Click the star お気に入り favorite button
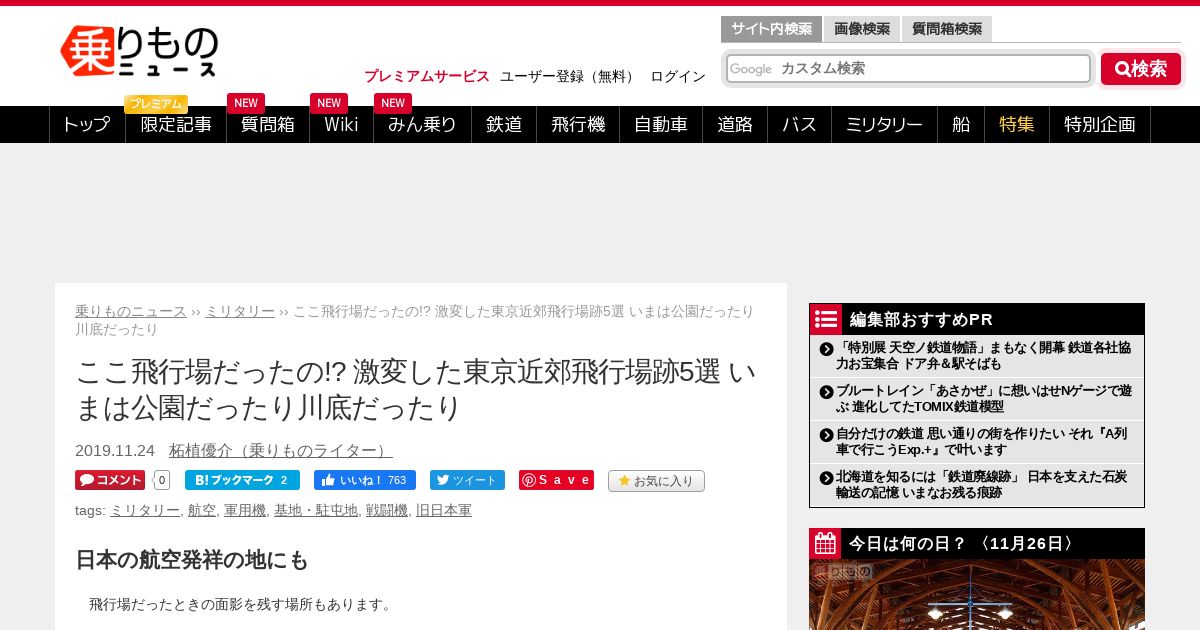This screenshot has height=630, width=1200. [x=656, y=481]
